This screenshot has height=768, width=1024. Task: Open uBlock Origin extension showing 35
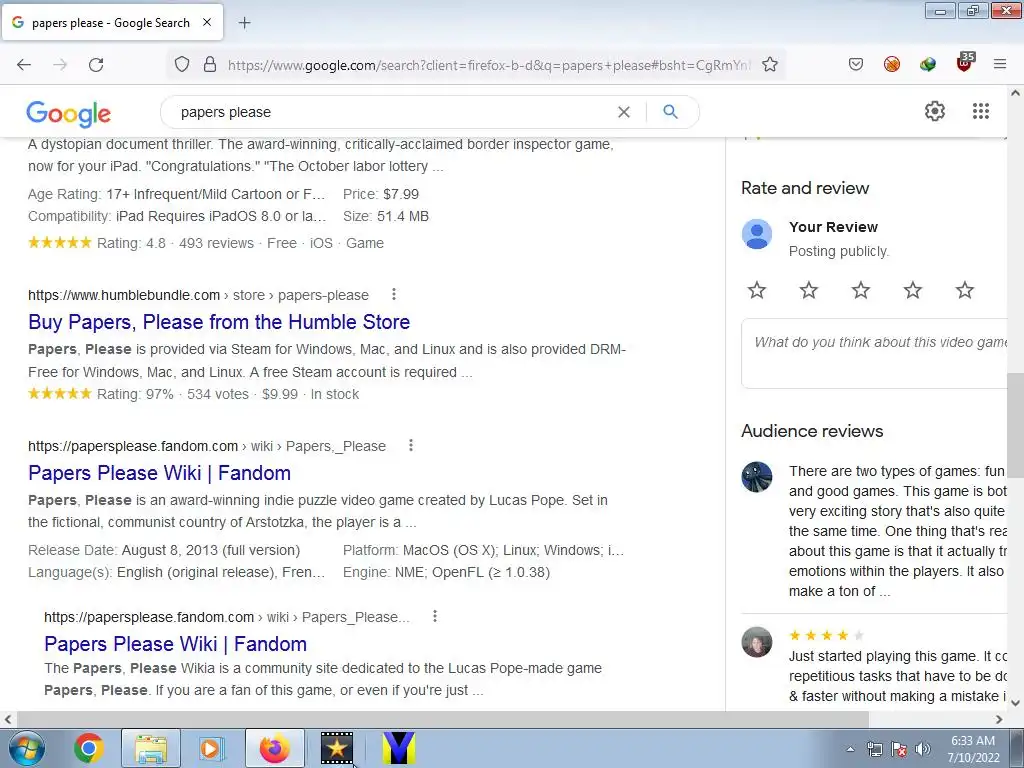[965, 62]
